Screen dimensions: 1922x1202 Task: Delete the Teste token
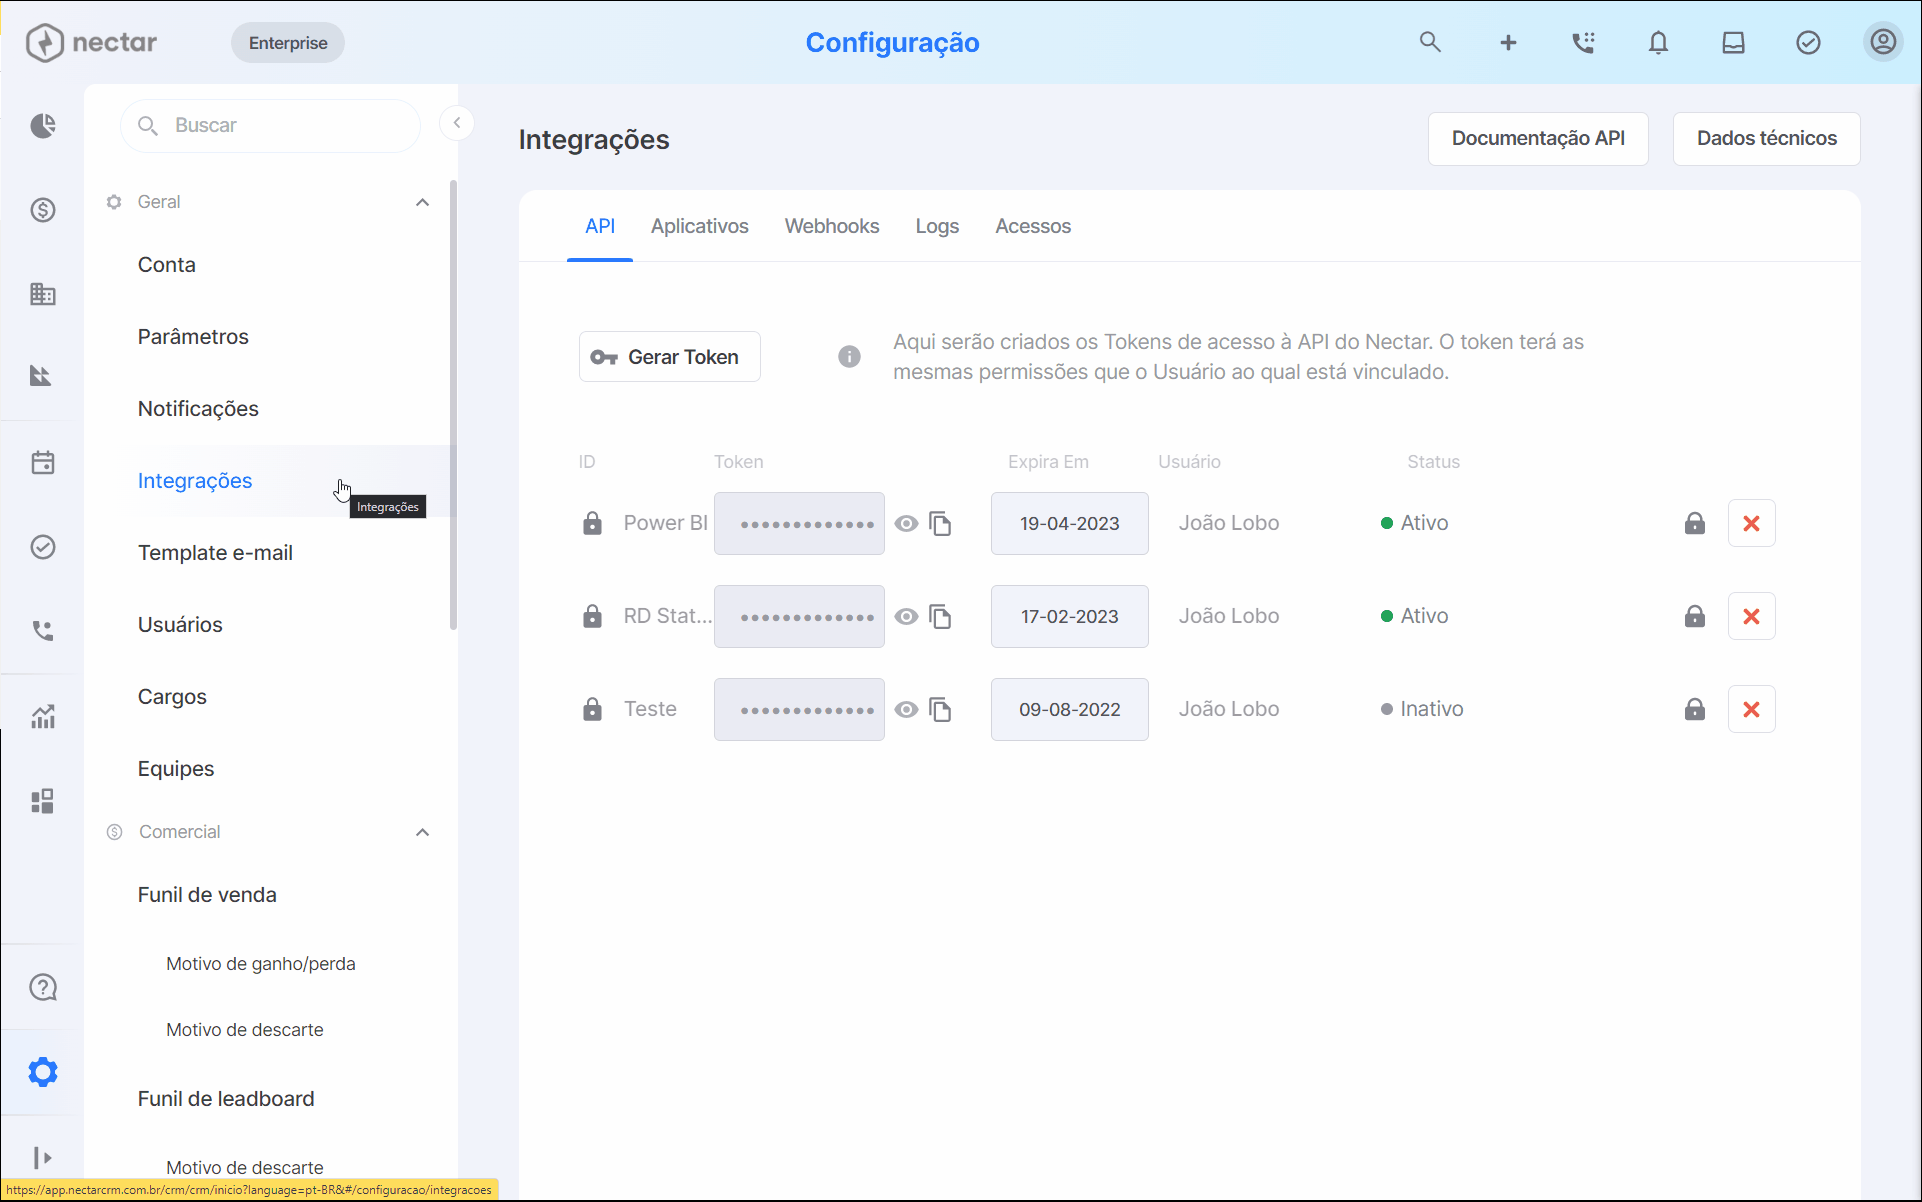tap(1751, 709)
